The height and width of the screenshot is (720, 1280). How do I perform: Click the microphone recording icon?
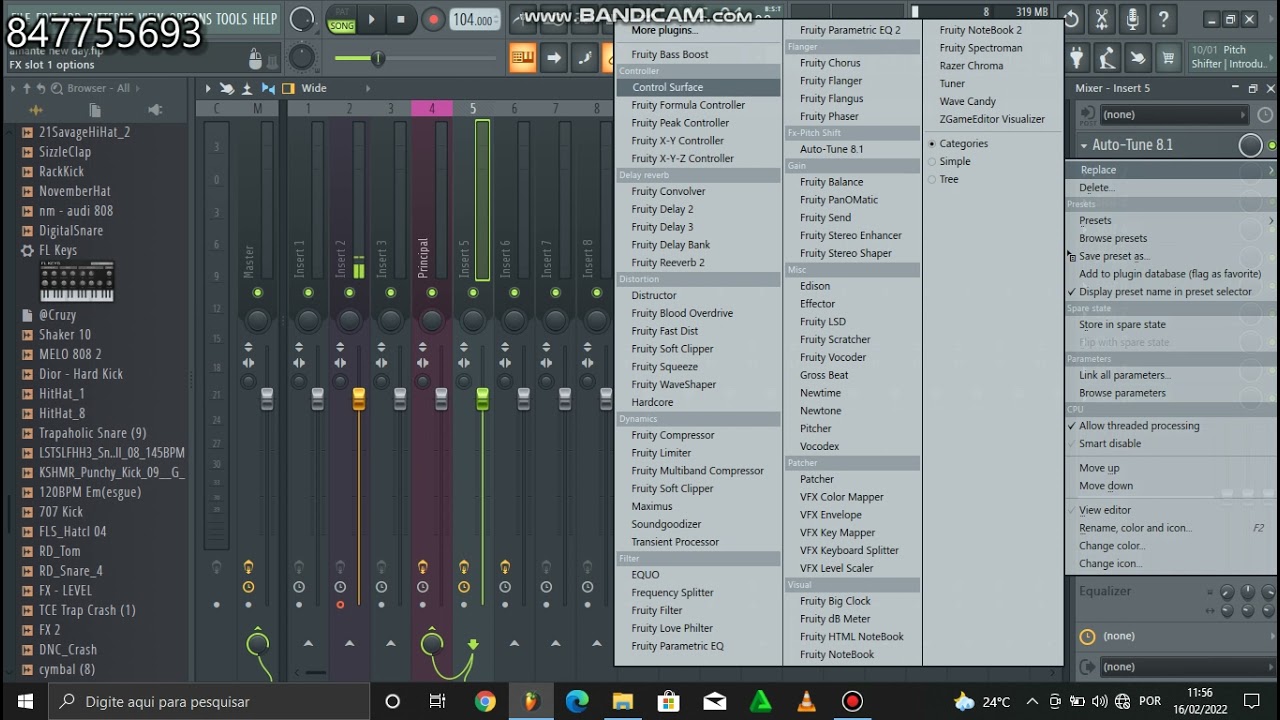(x=1132, y=19)
